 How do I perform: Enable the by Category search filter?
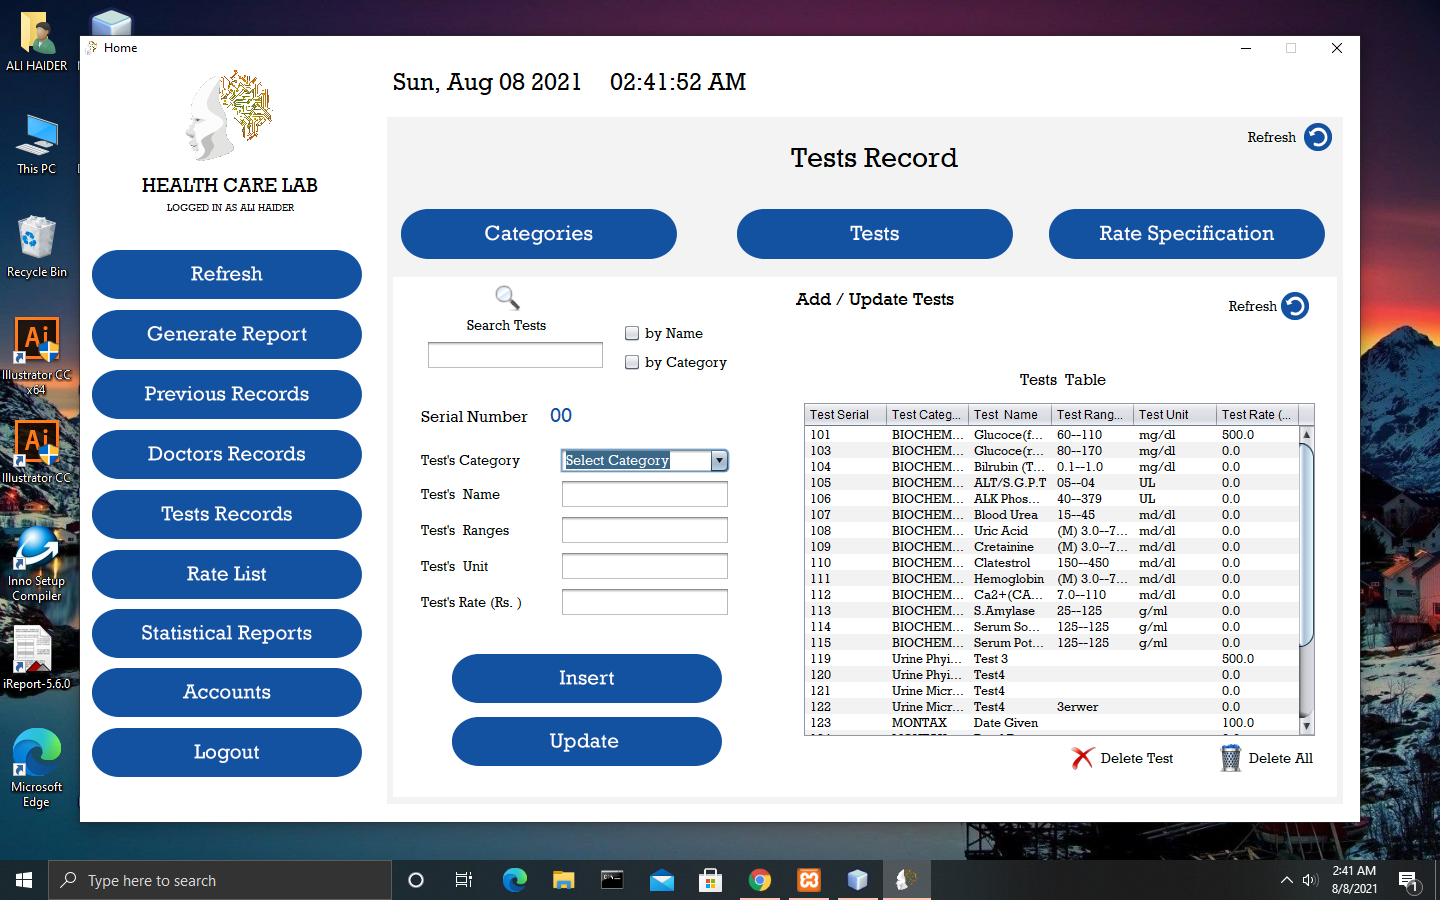632,362
